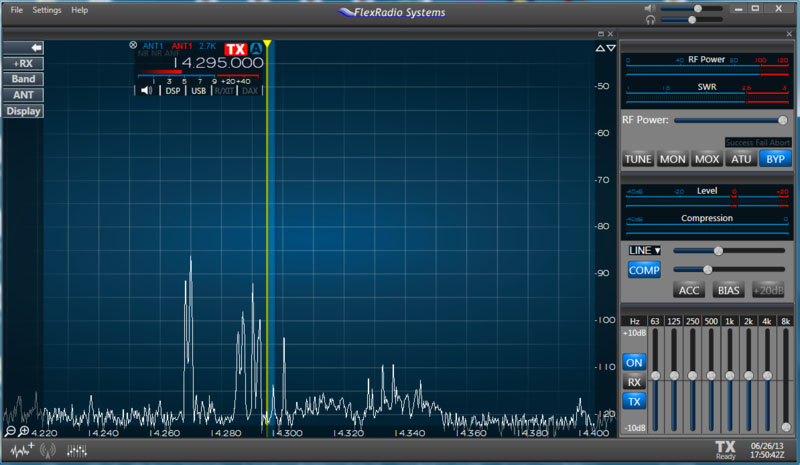Open the Band side menu

pyautogui.click(x=23, y=79)
